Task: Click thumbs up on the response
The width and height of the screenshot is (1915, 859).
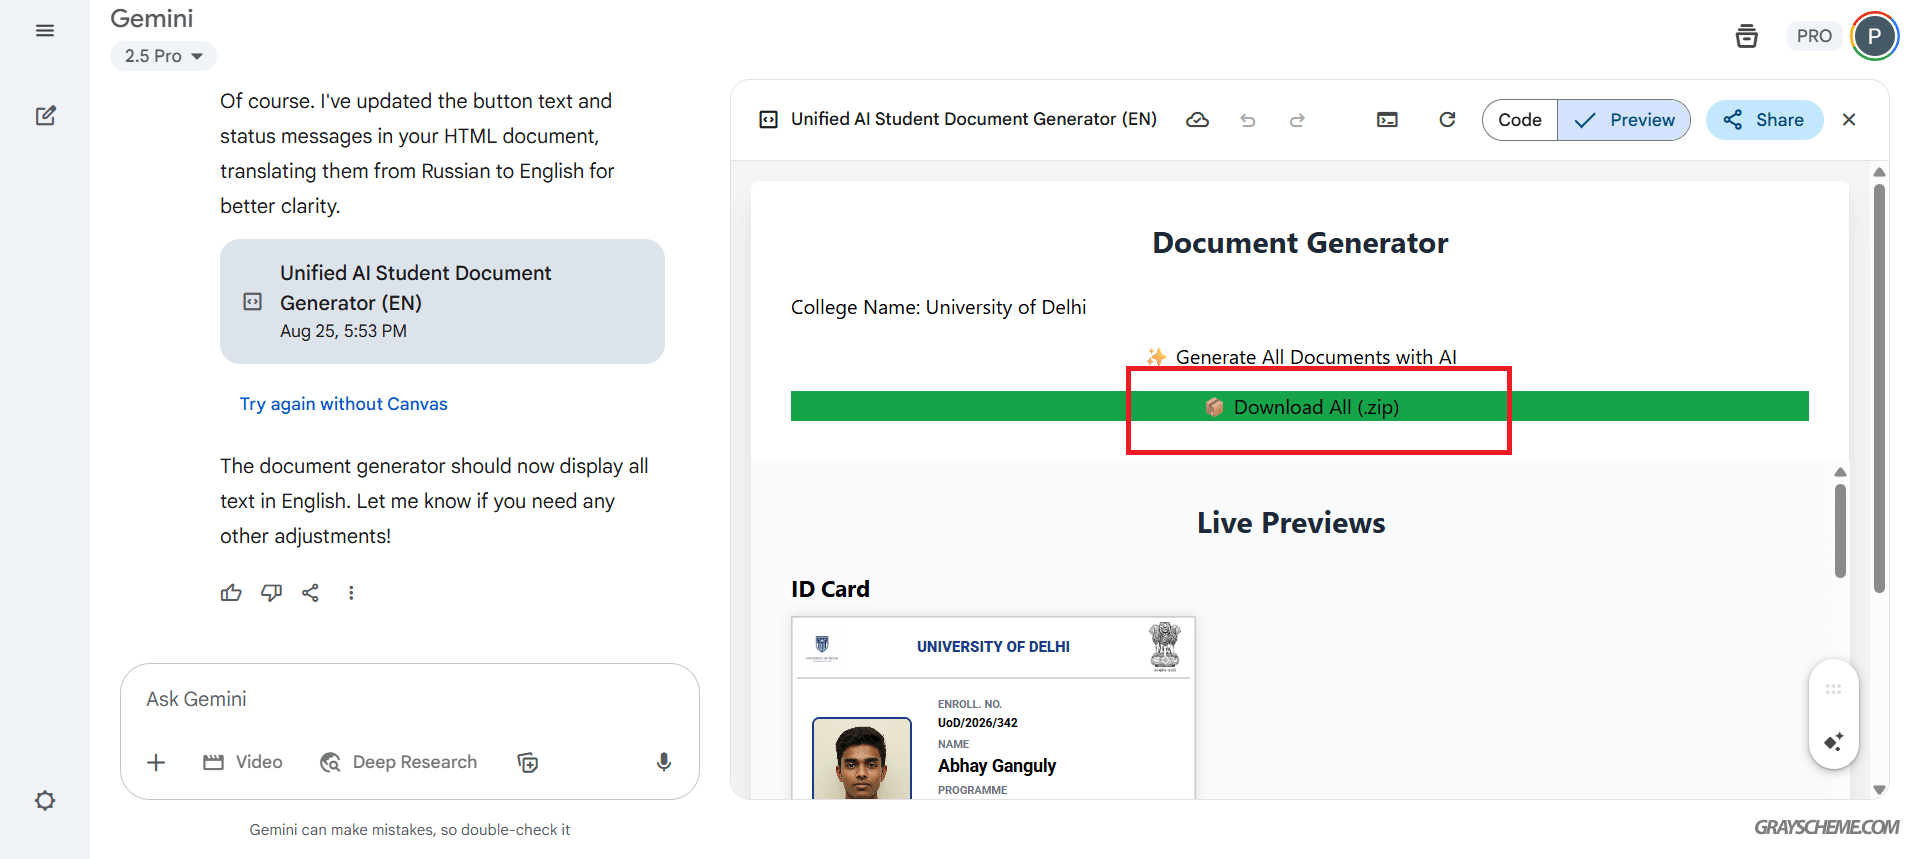Action: click(231, 593)
